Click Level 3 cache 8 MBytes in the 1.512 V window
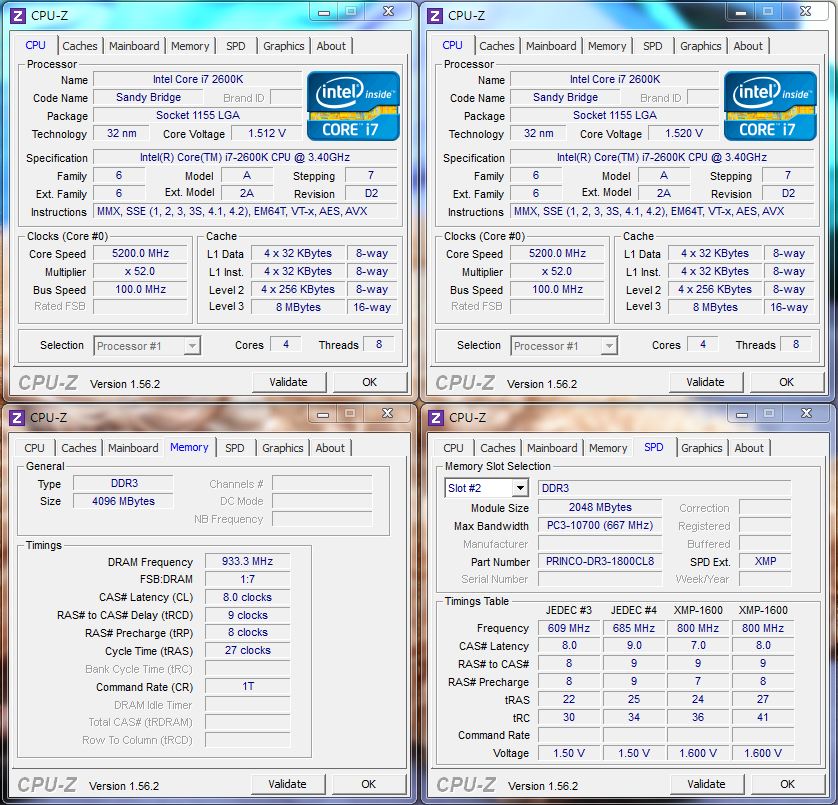Image resolution: width=838 pixels, height=805 pixels. [x=298, y=307]
